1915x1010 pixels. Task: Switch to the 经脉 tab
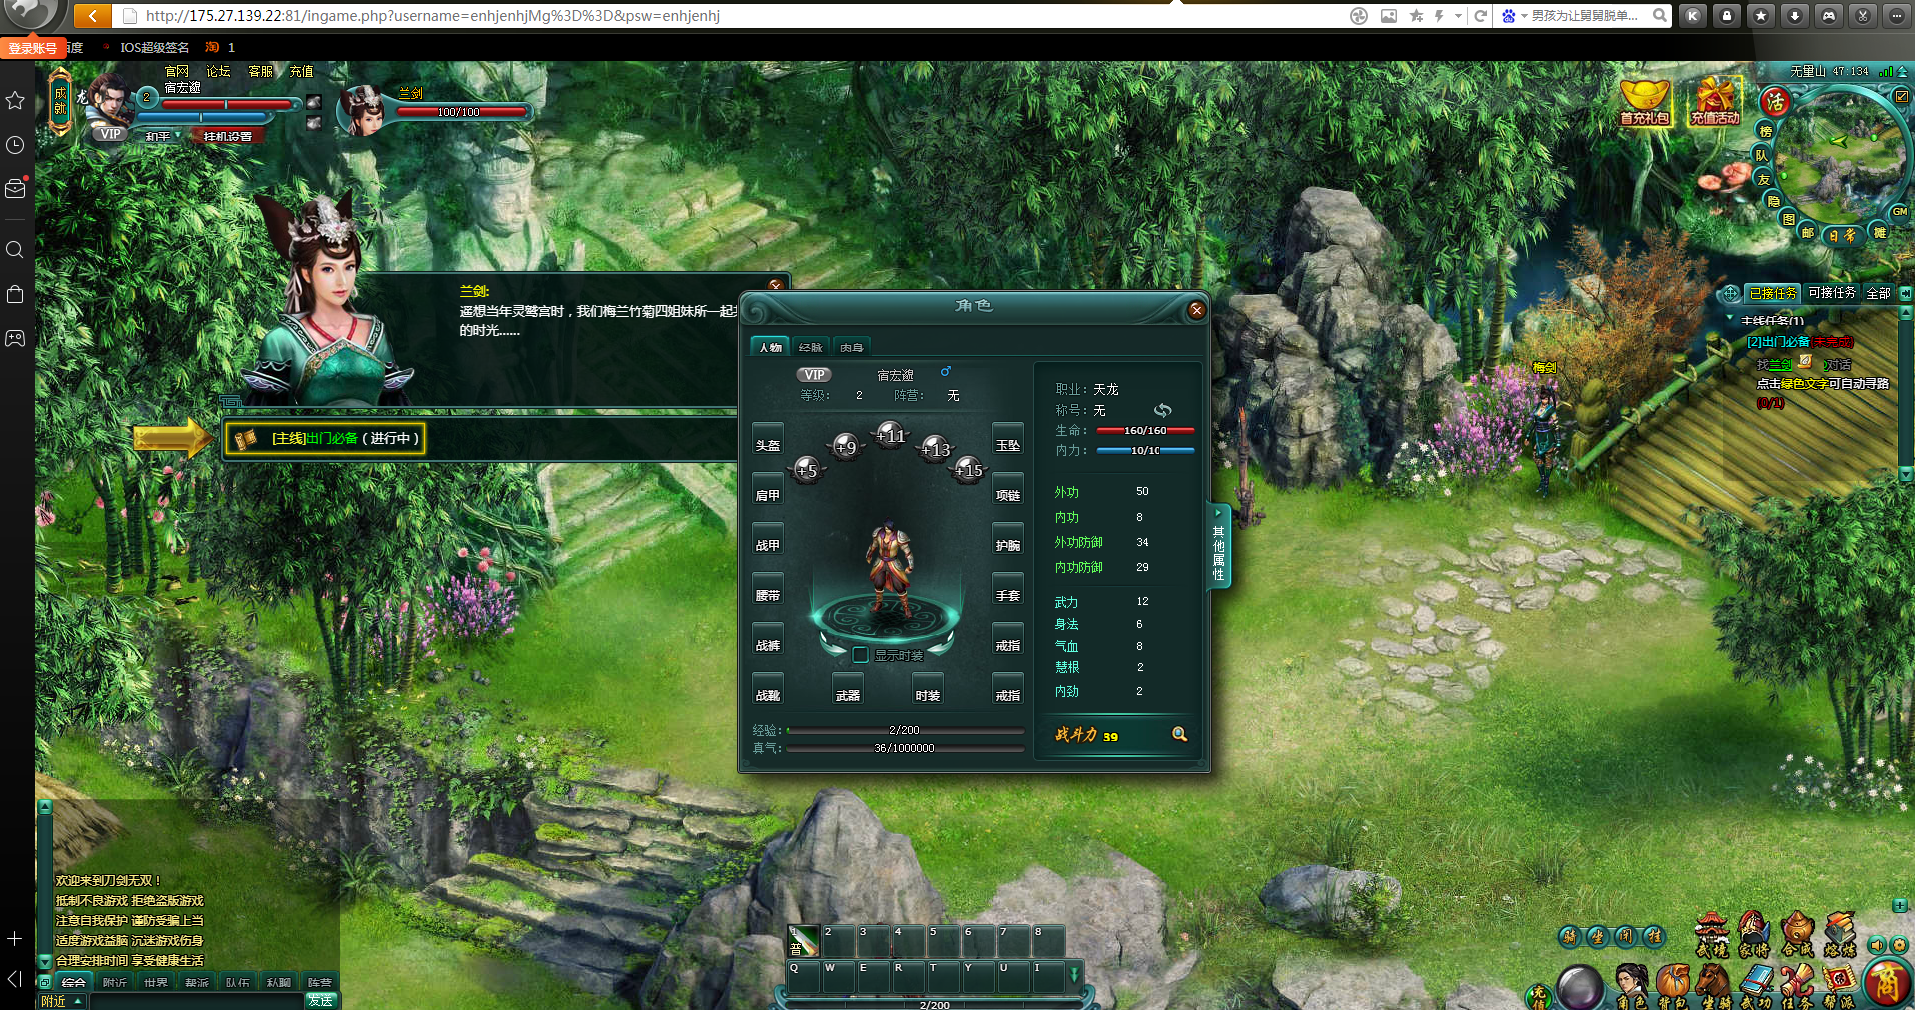click(811, 347)
